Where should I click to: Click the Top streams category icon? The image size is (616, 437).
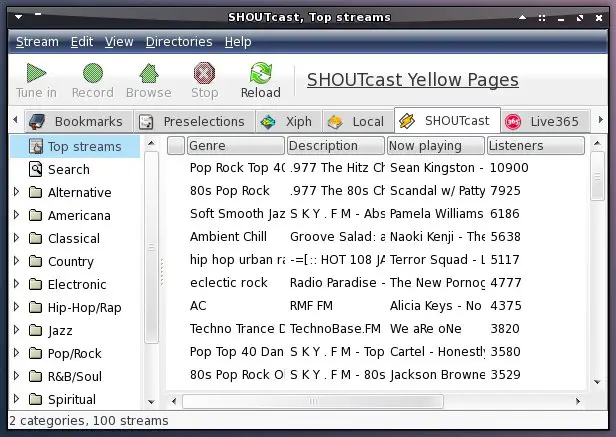36,146
